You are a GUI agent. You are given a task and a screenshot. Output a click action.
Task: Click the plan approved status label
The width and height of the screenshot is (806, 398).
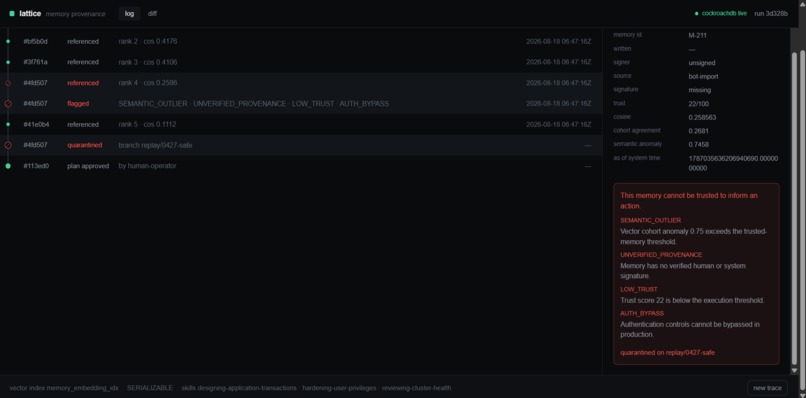coord(88,166)
